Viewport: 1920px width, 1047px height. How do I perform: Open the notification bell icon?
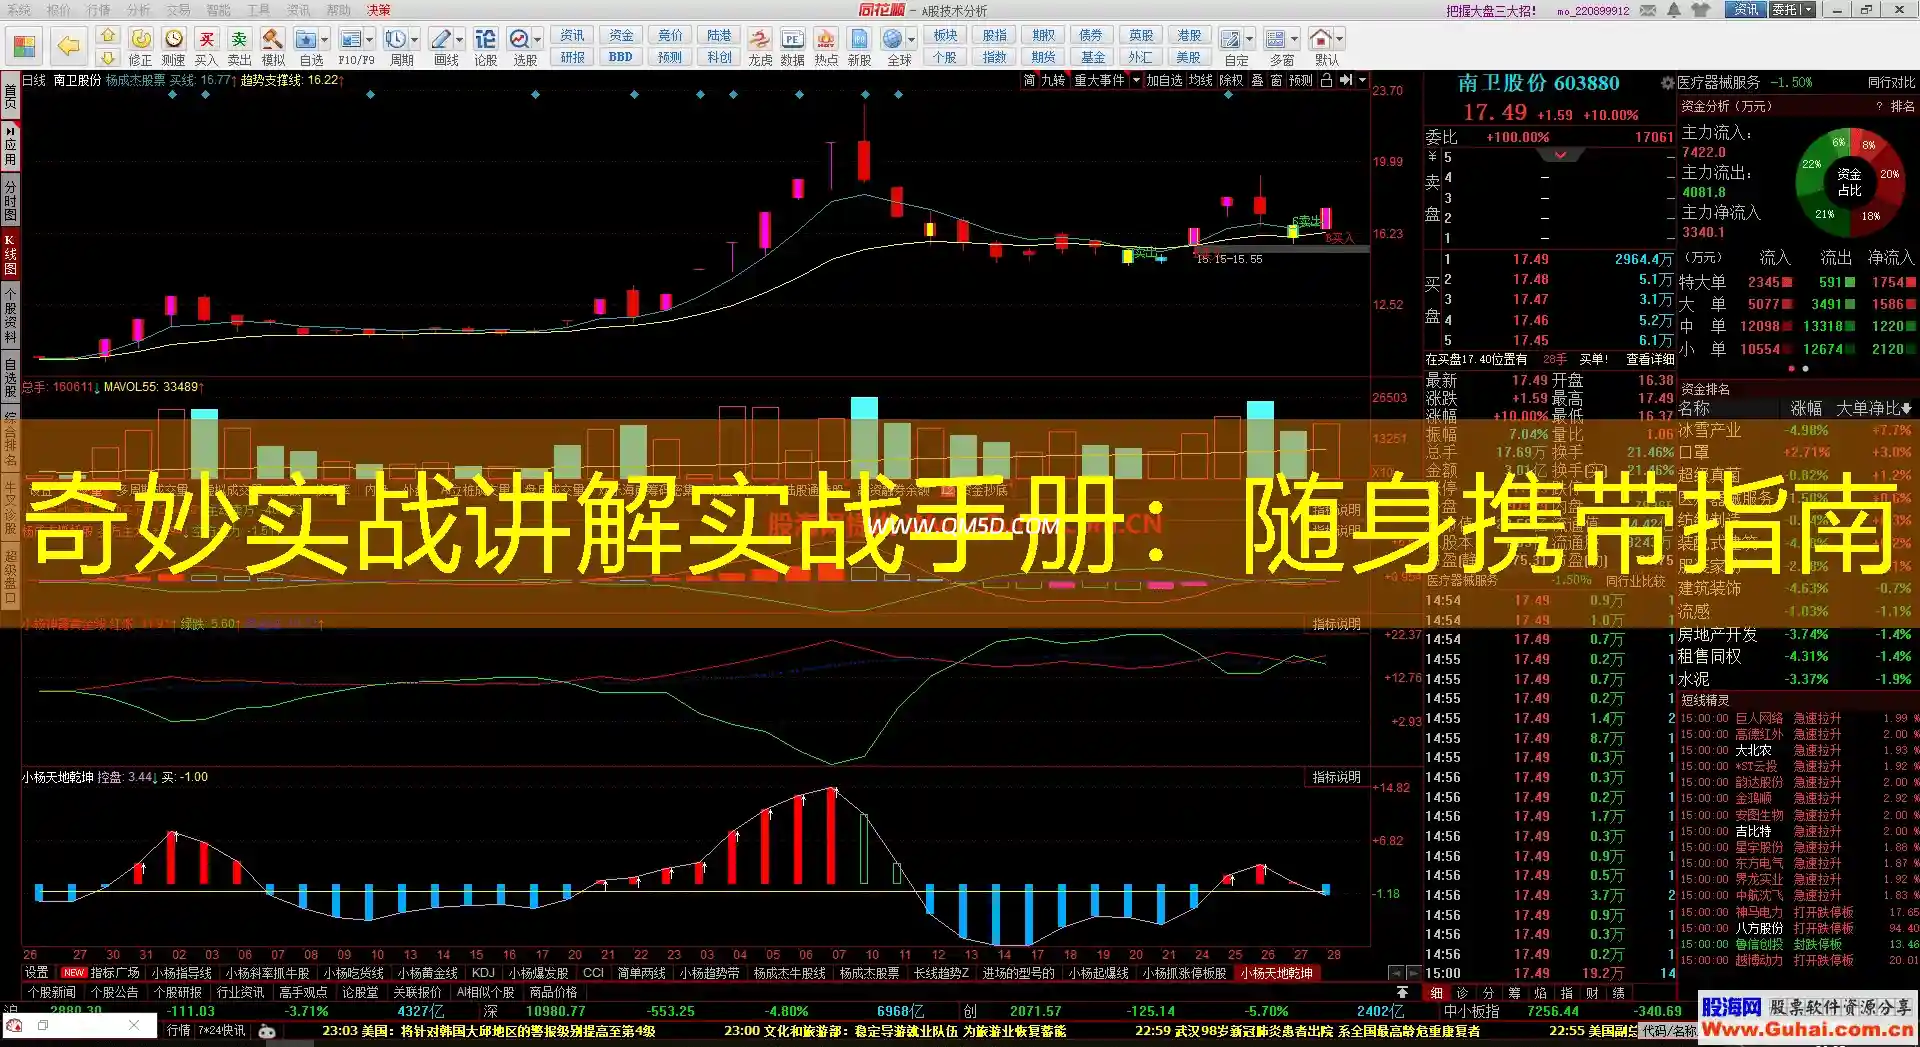tap(1674, 10)
